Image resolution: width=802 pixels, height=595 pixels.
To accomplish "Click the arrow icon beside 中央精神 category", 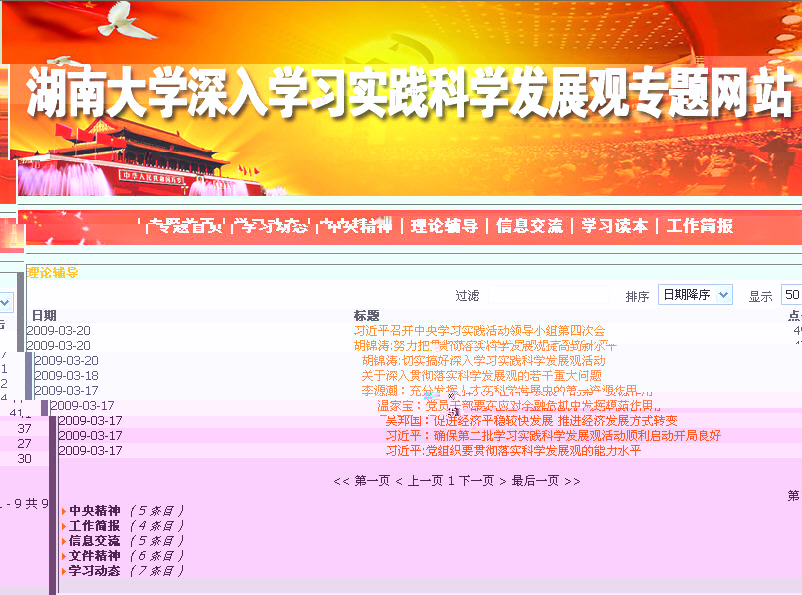I will (64, 511).
